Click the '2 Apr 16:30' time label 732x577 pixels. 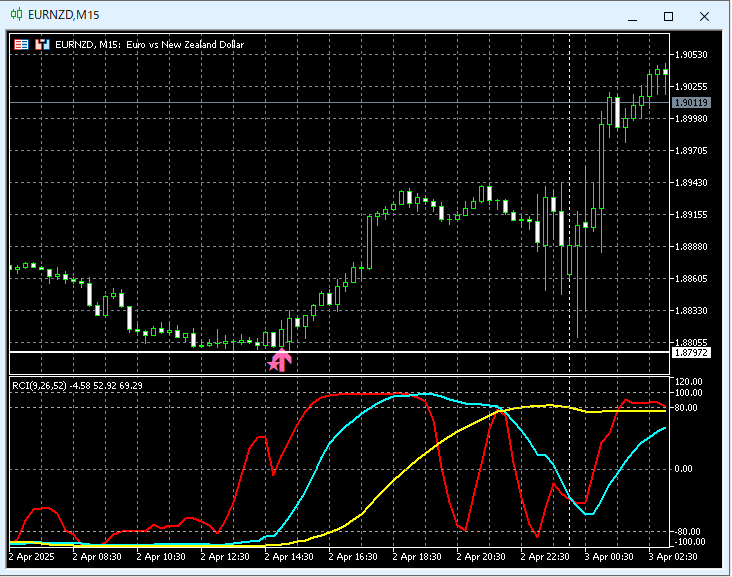353,557
